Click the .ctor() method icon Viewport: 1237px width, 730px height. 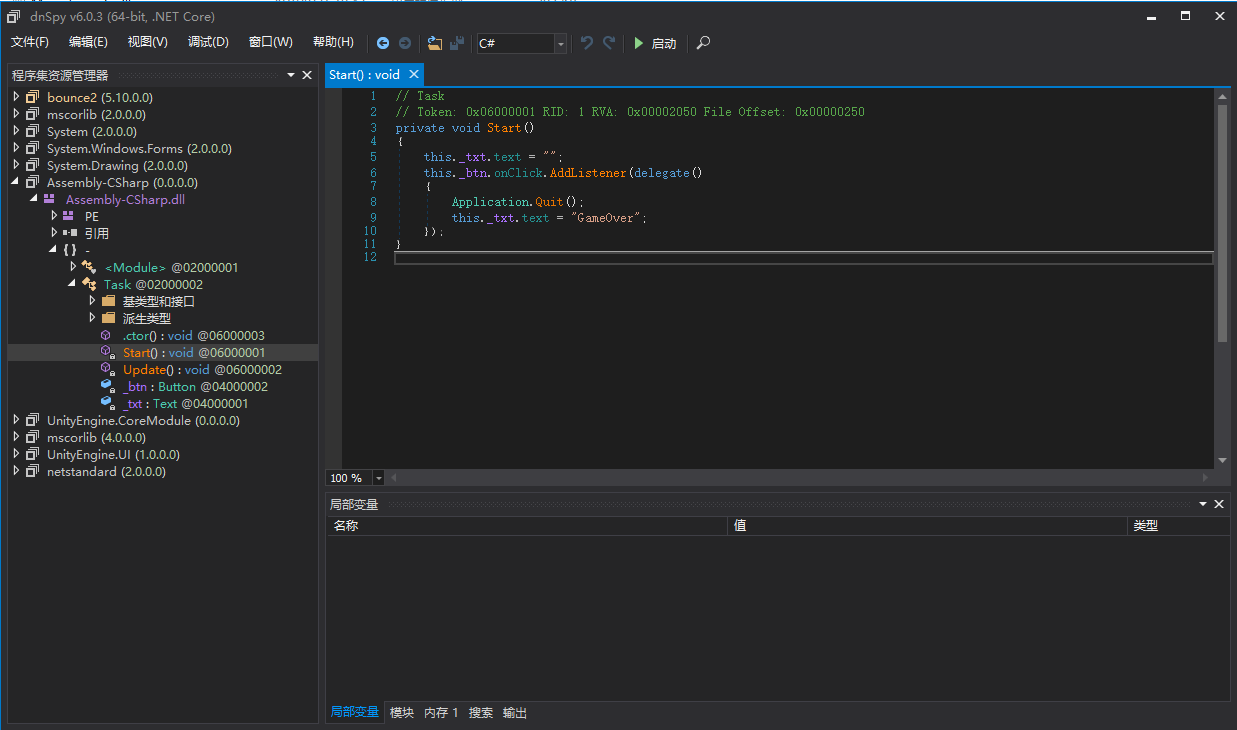pyautogui.click(x=107, y=335)
